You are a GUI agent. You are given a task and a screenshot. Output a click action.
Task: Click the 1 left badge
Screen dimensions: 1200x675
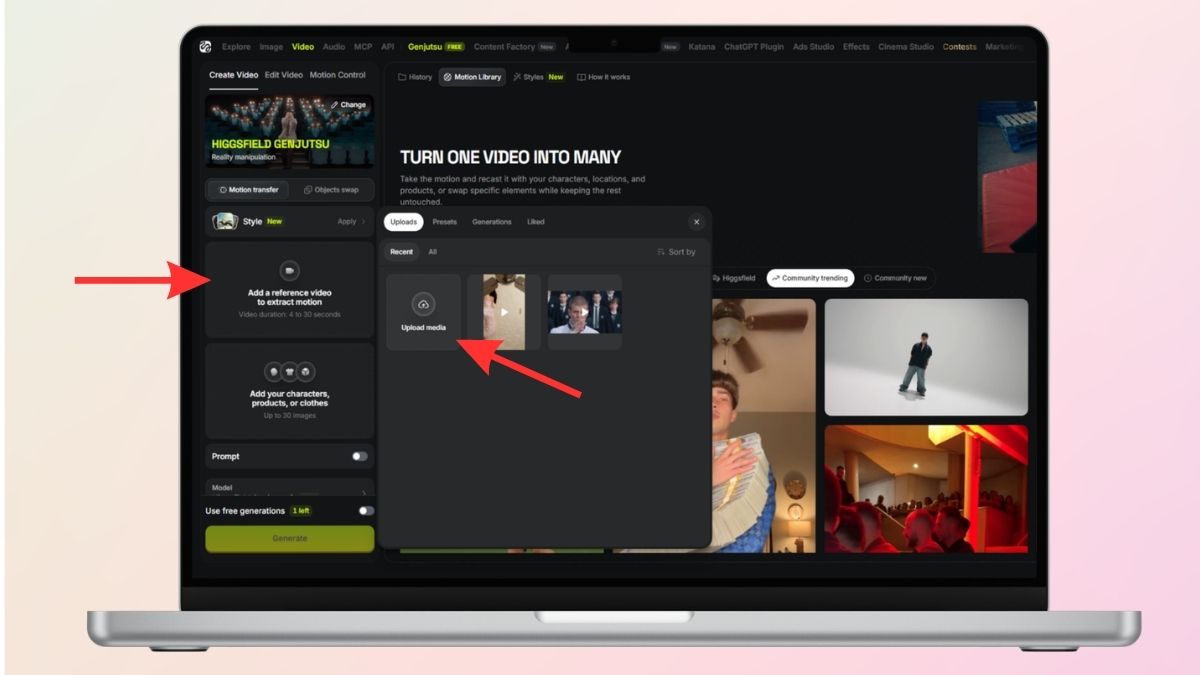point(301,511)
